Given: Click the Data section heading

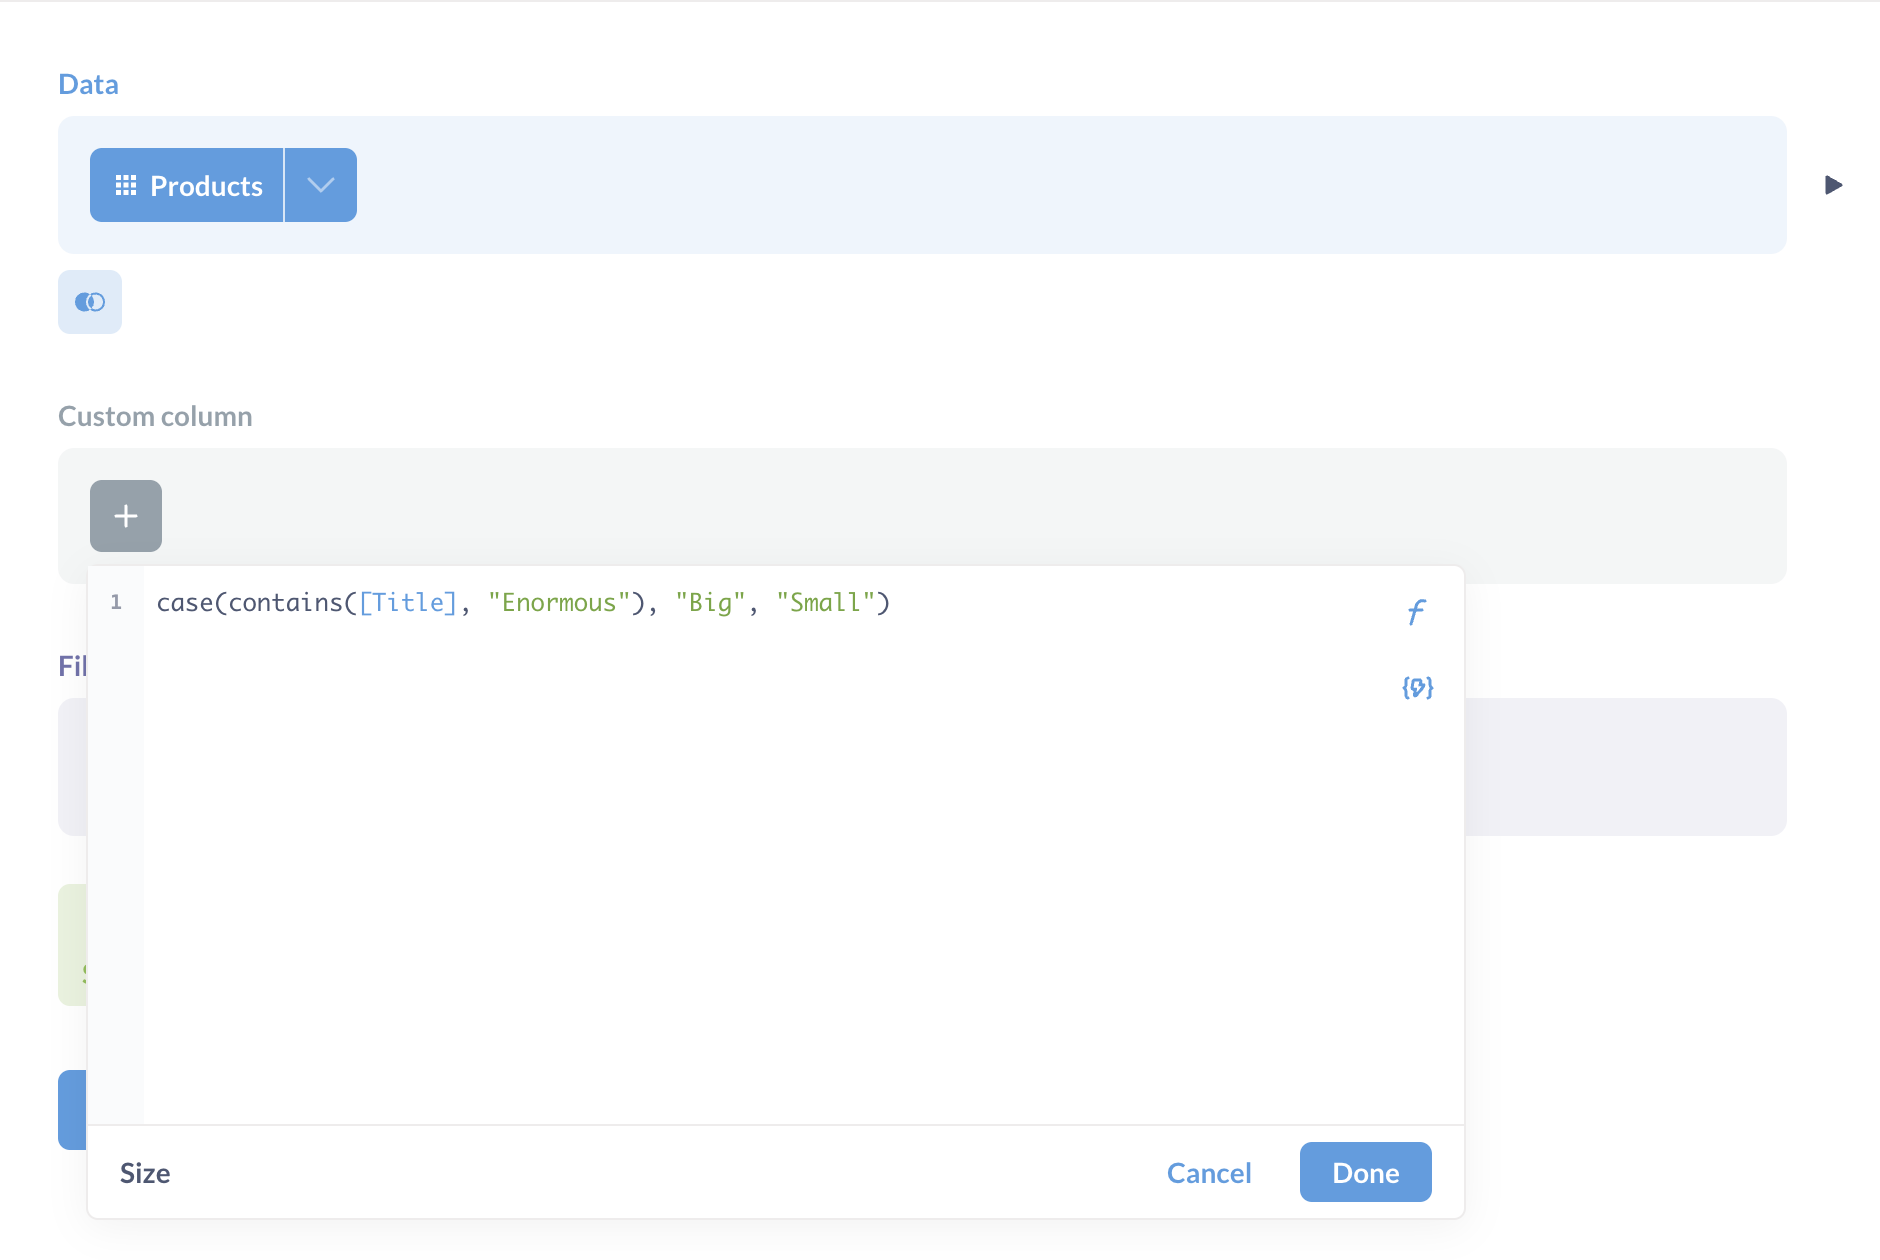Looking at the screenshot, I should [88, 84].
